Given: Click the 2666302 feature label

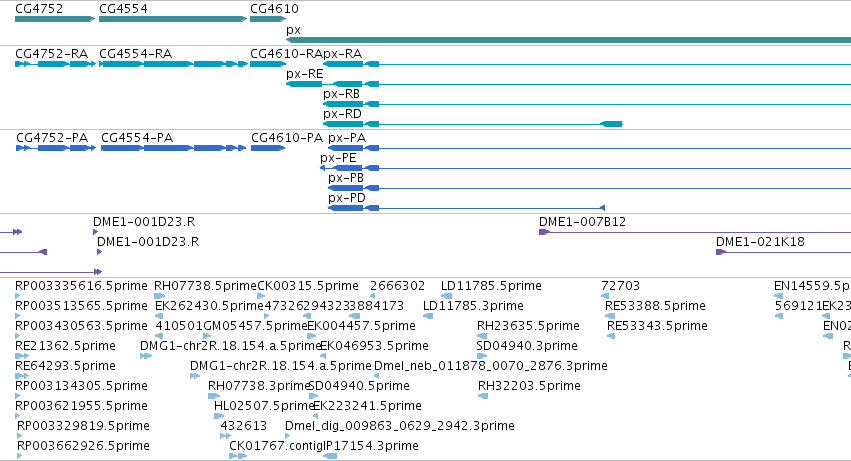Looking at the screenshot, I should pyautogui.click(x=397, y=286).
